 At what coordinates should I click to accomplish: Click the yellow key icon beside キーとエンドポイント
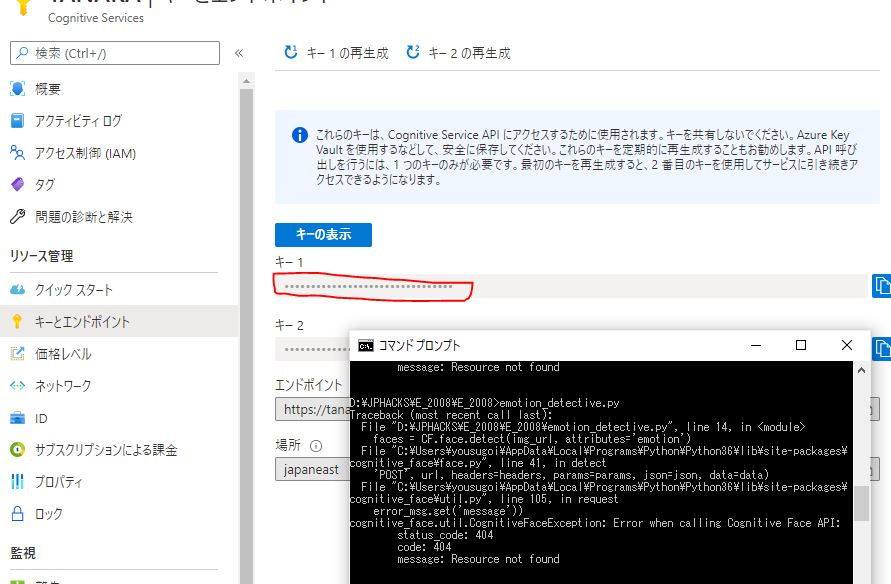click(17, 322)
